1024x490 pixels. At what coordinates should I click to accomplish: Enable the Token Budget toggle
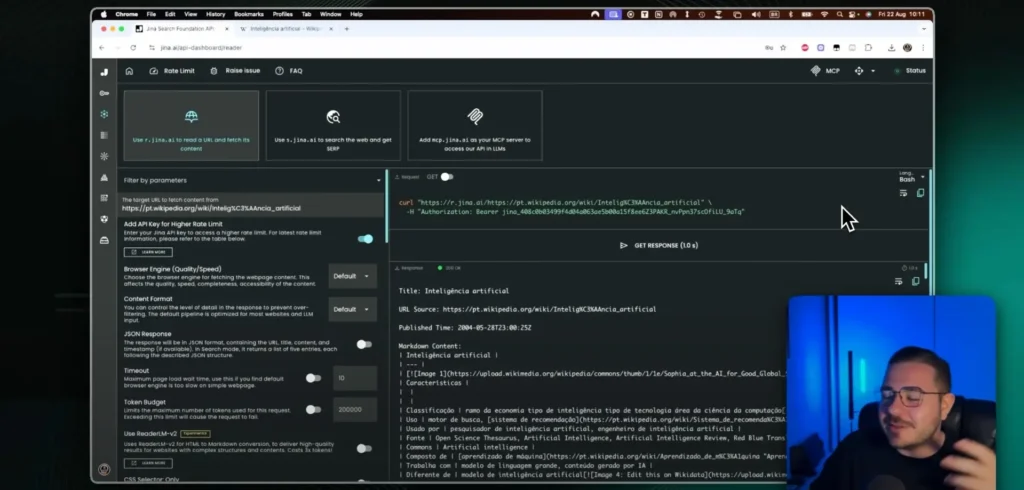click(313, 410)
